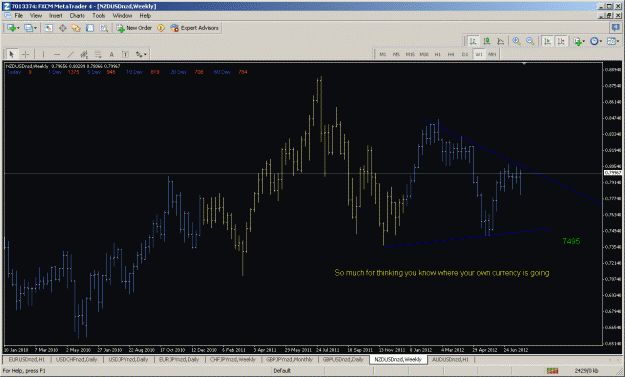Image resolution: width=625 pixels, height=377 pixels.
Task: Click the 'Default' profile in status bar
Action: (282, 371)
